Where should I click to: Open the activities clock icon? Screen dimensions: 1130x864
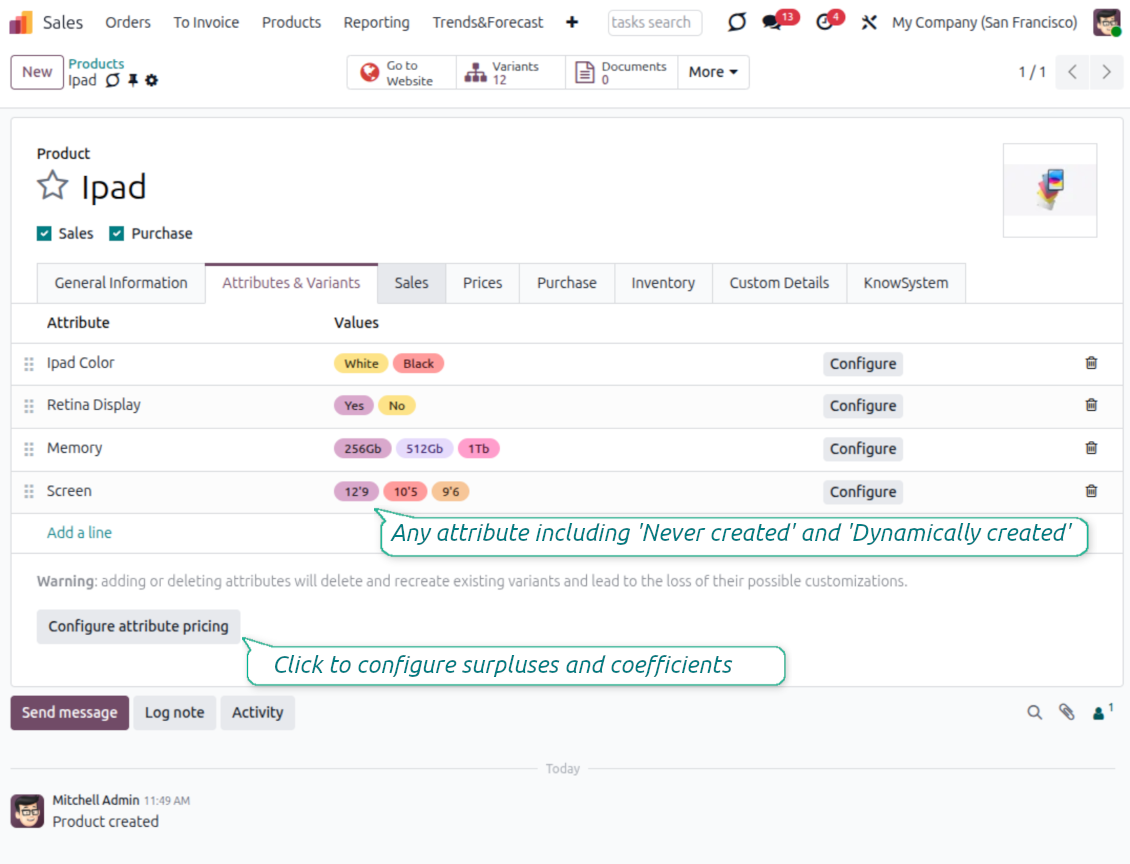click(x=825, y=22)
